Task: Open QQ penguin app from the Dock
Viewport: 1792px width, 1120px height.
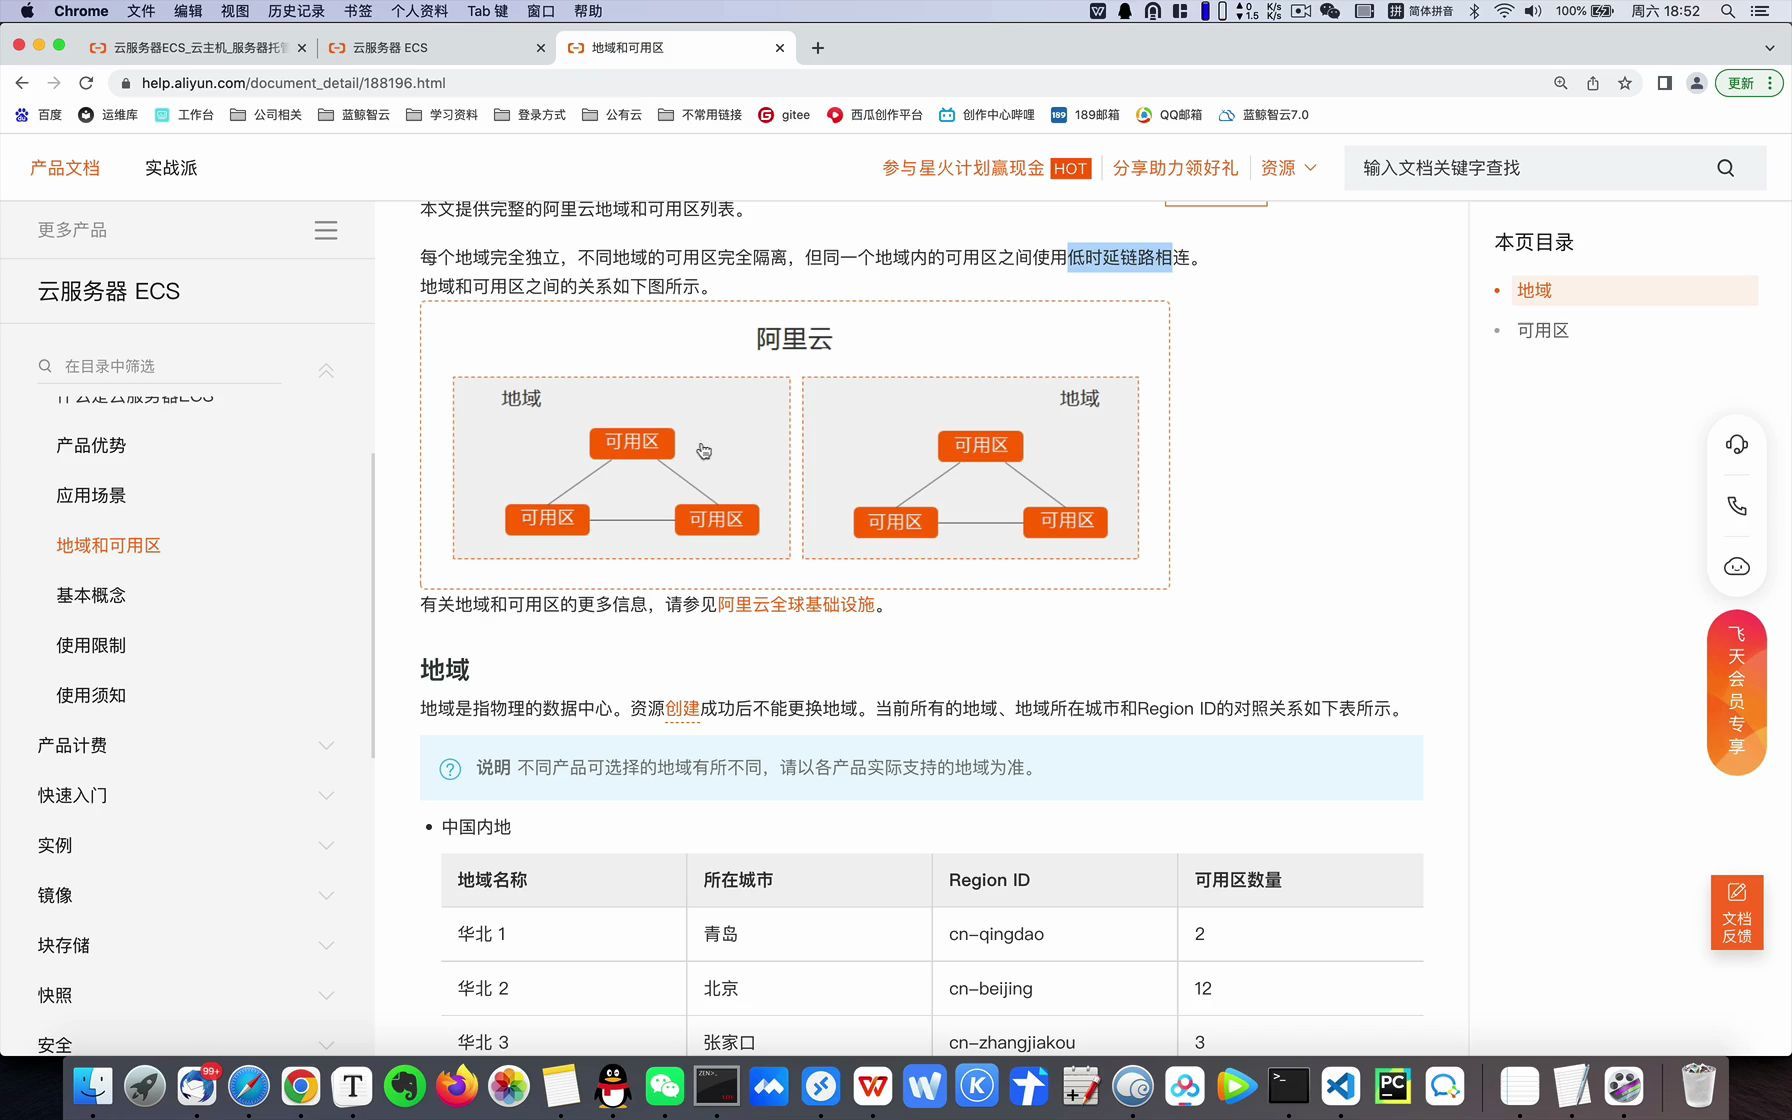Action: tap(613, 1087)
